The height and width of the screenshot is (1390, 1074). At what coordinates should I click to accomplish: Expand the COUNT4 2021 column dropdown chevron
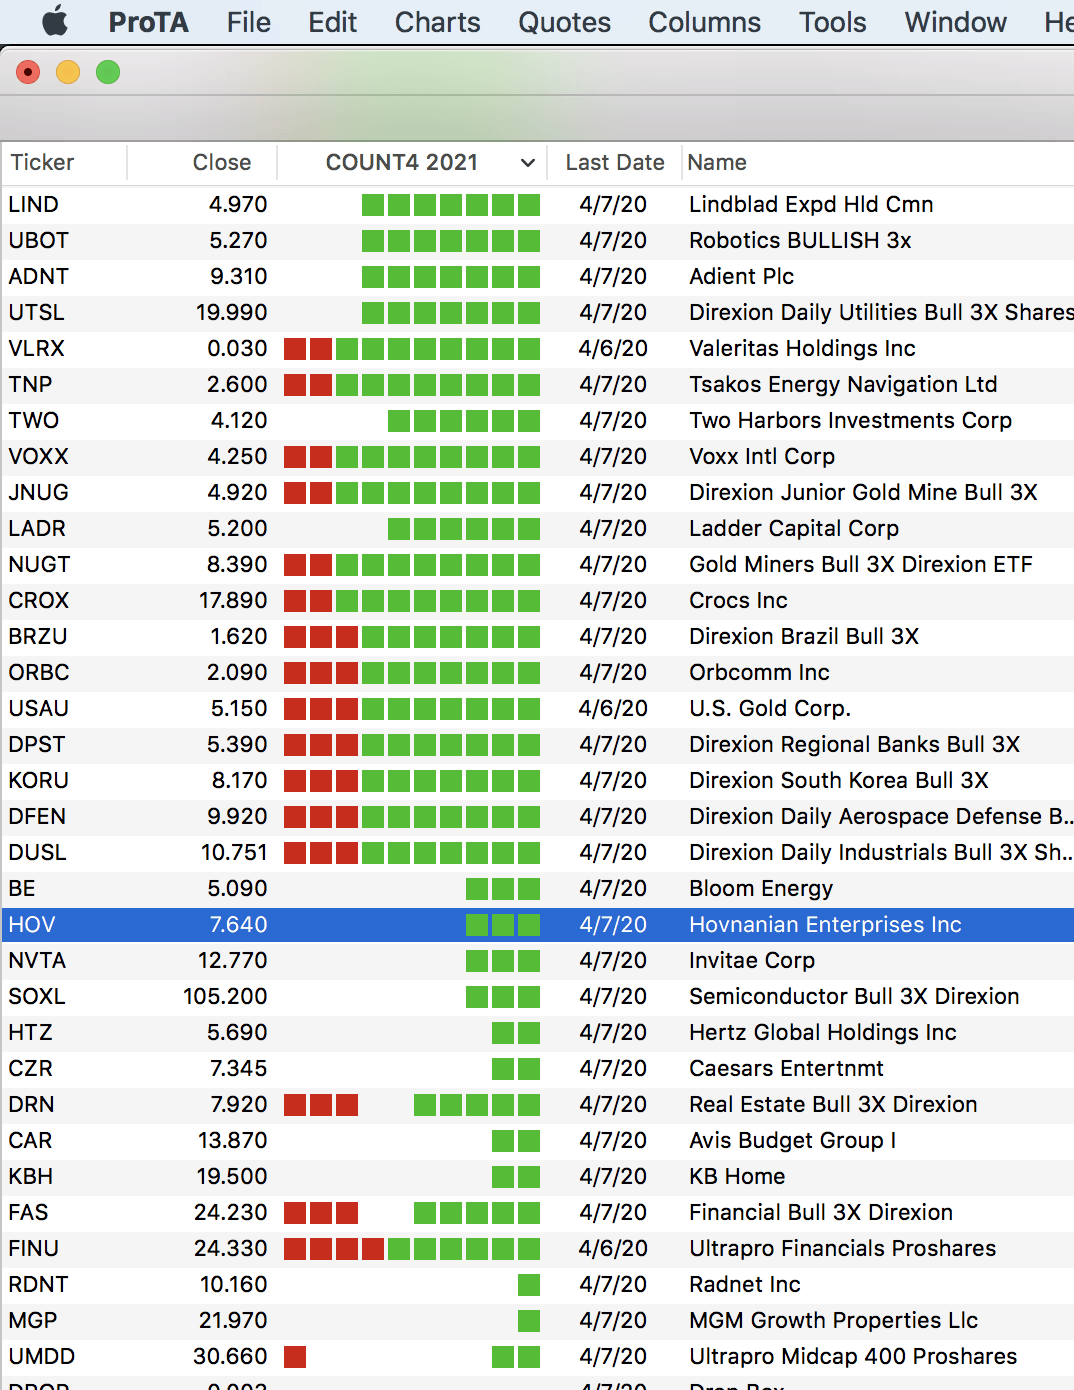pyautogui.click(x=528, y=163)
